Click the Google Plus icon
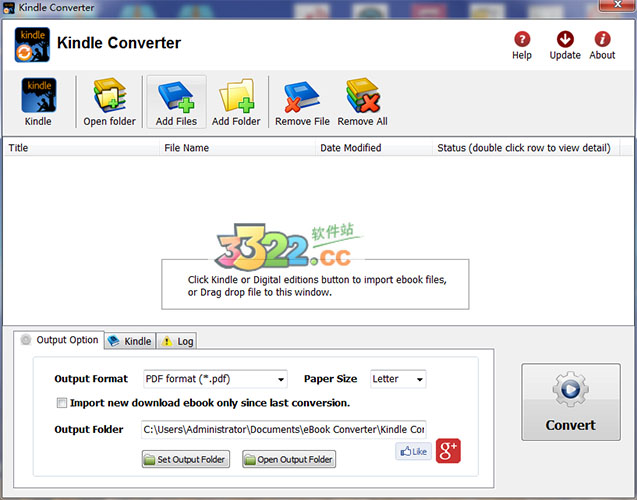Image resolution: width=637 pixels, height=500 pixels. [448, 450]
